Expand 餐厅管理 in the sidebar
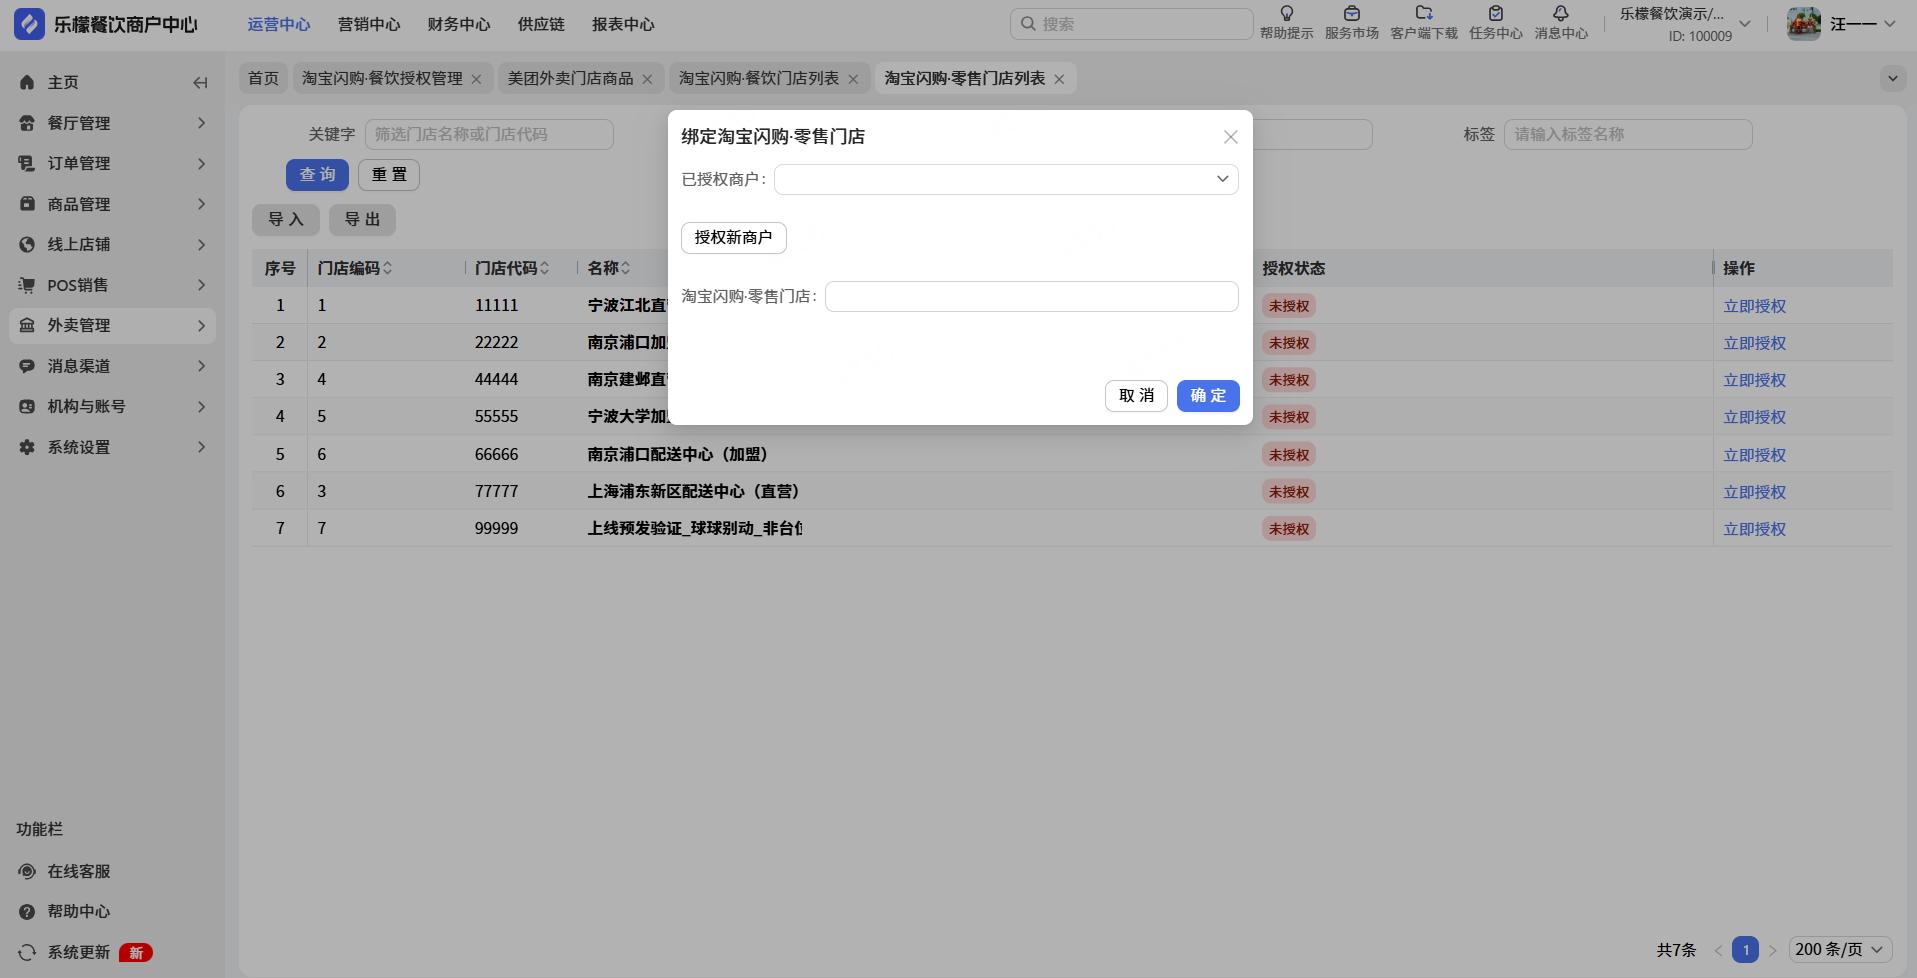This screenshot has width=1917, height=978. 112,123
